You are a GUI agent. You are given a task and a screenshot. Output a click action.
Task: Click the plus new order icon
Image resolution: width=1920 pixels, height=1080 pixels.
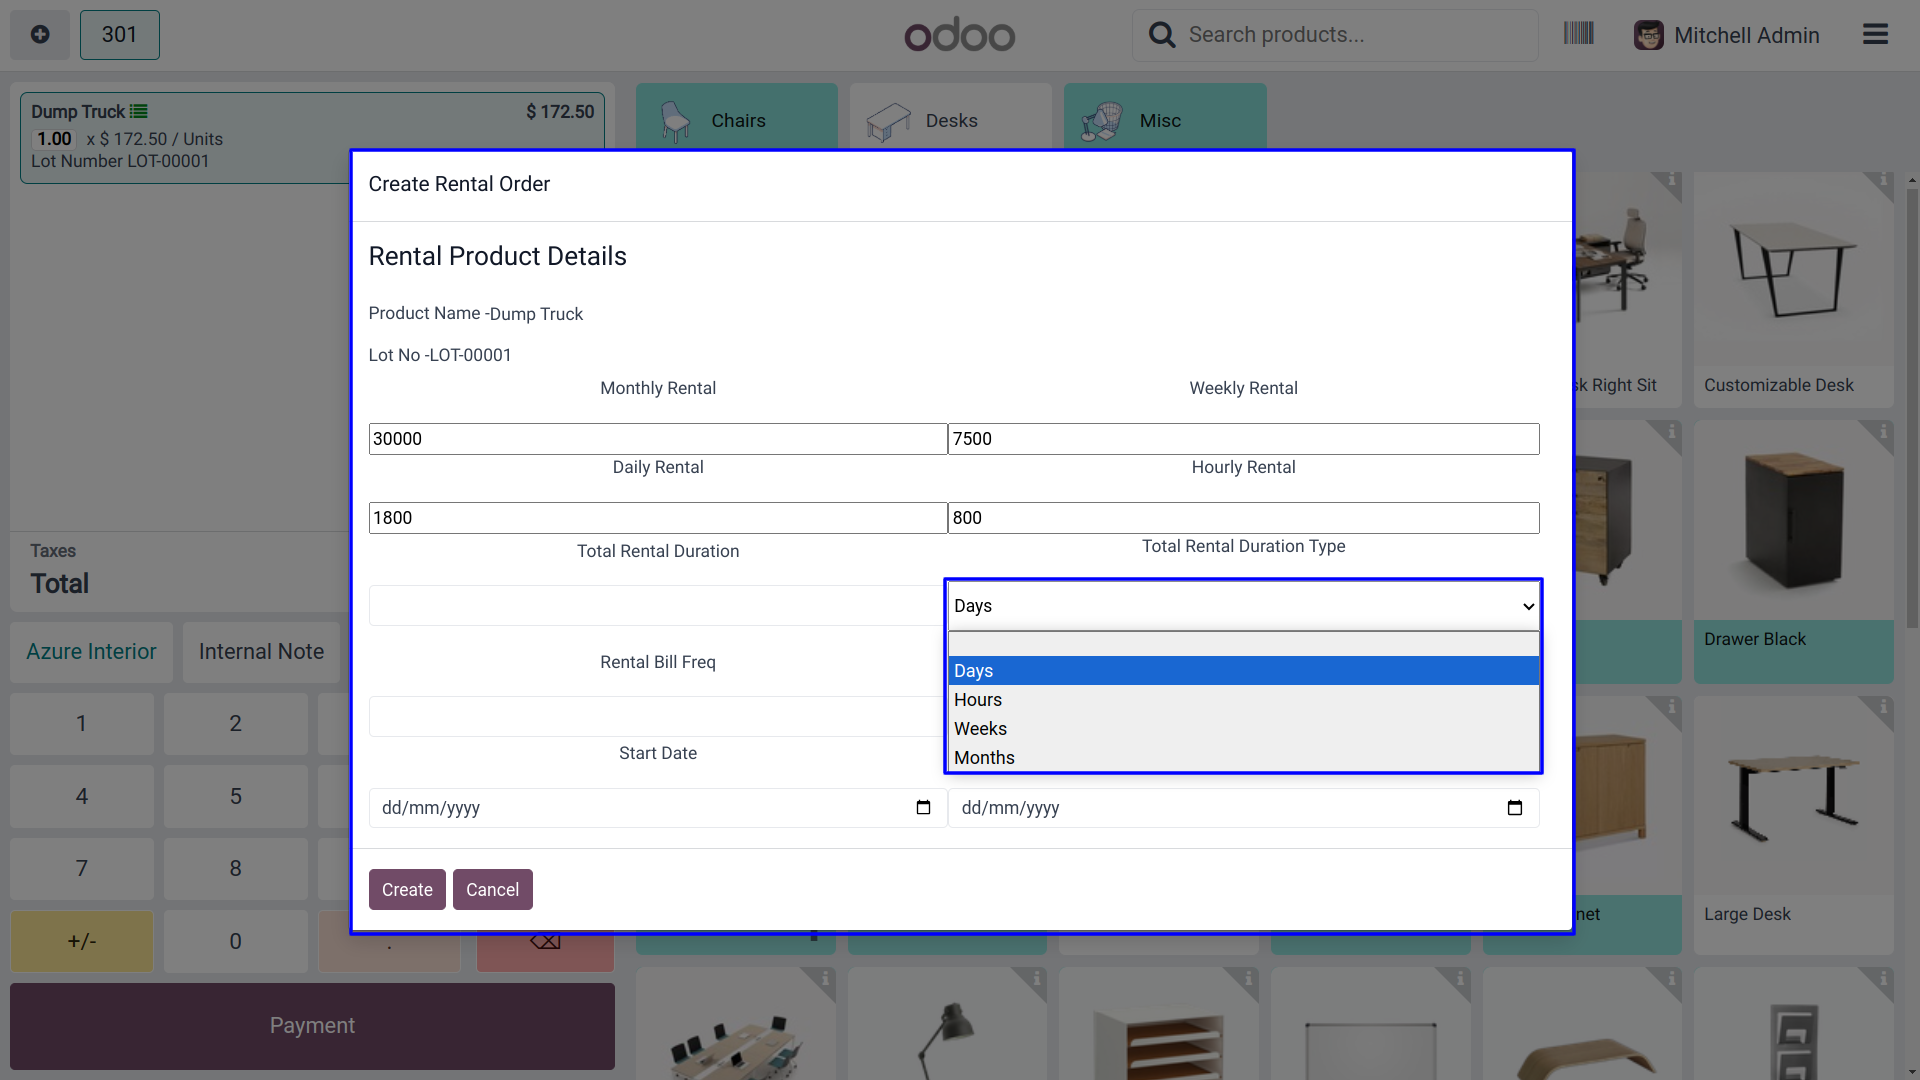pyautogui.click(x=40, y=35)
